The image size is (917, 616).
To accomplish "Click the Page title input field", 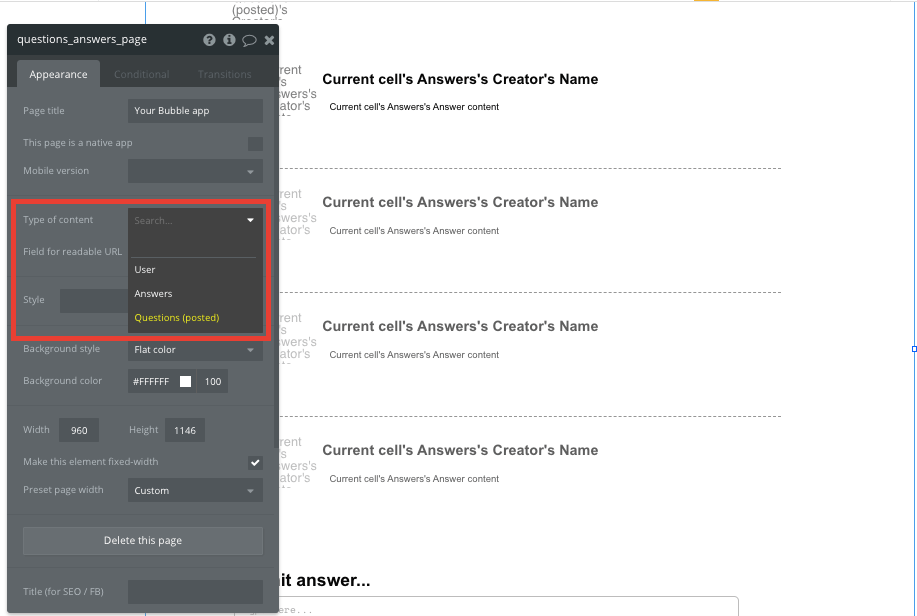I will [x=194, y=110].
